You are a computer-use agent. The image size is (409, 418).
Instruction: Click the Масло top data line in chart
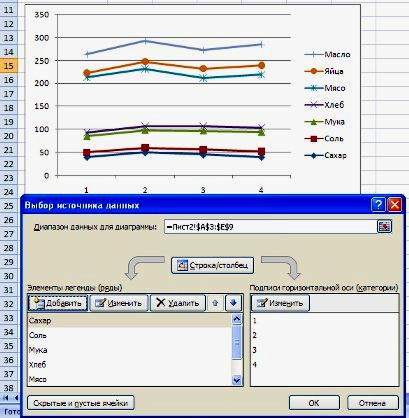pyautogui.click(x=174, y=46)
